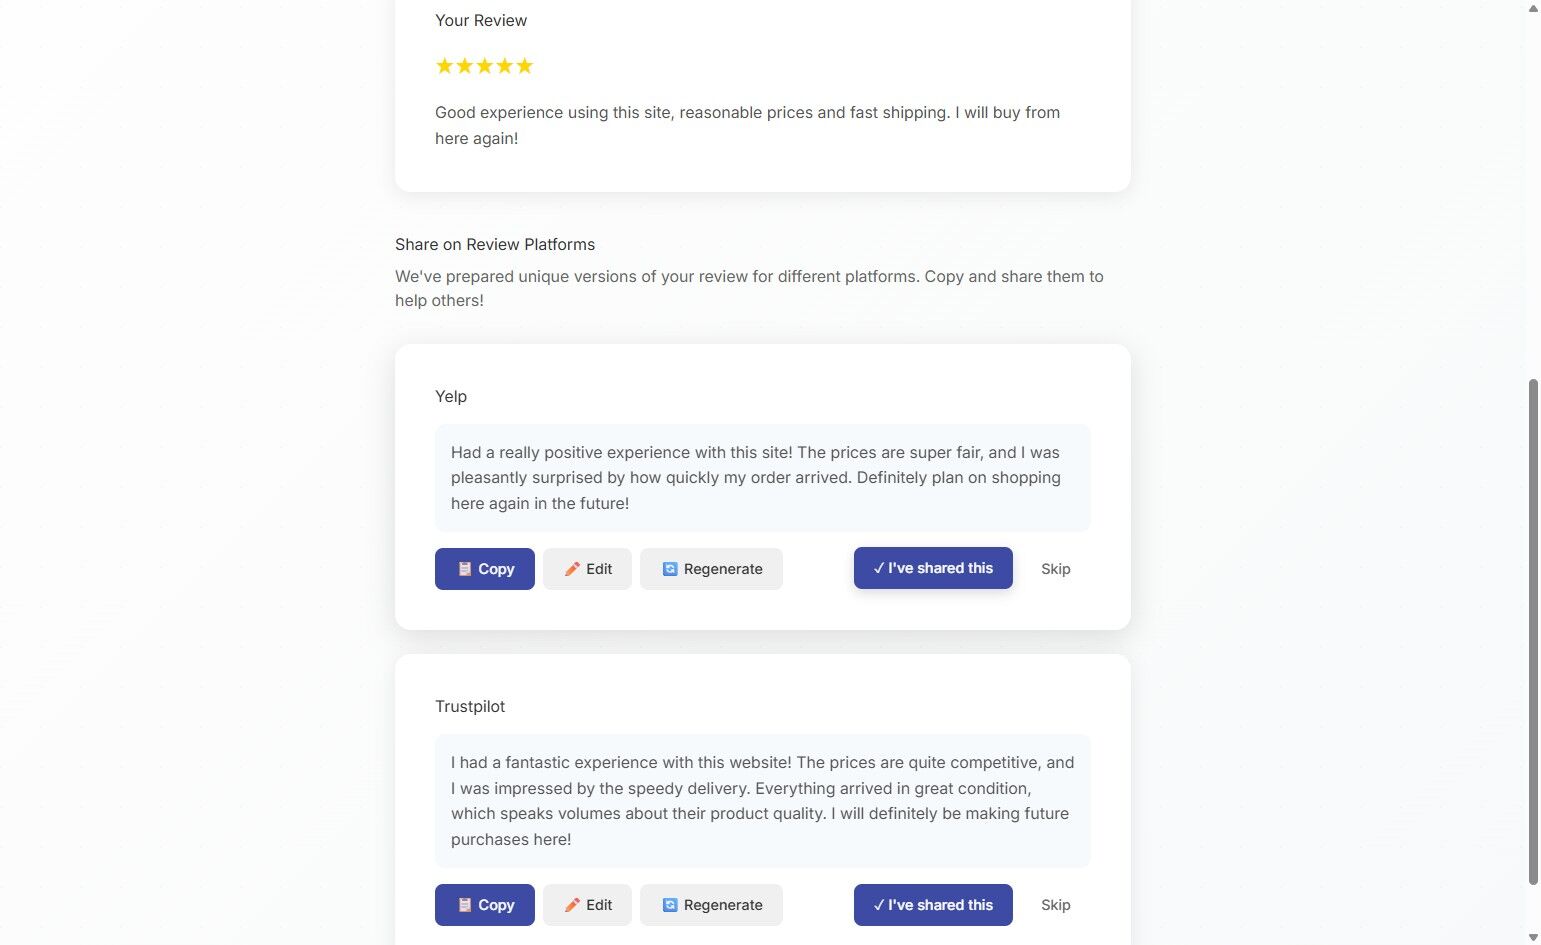Click the refresh icon in Yelp Regenerate button
The width and height of the screenshot is (1541, 945).
[x=670, y=569]
